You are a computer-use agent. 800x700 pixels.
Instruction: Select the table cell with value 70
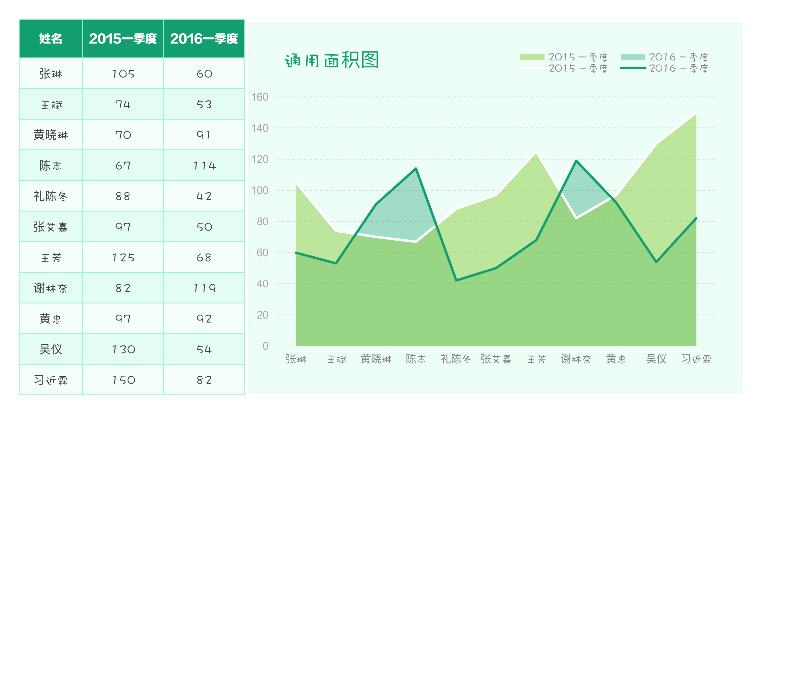pyautogui.click(x=123, y=135)
